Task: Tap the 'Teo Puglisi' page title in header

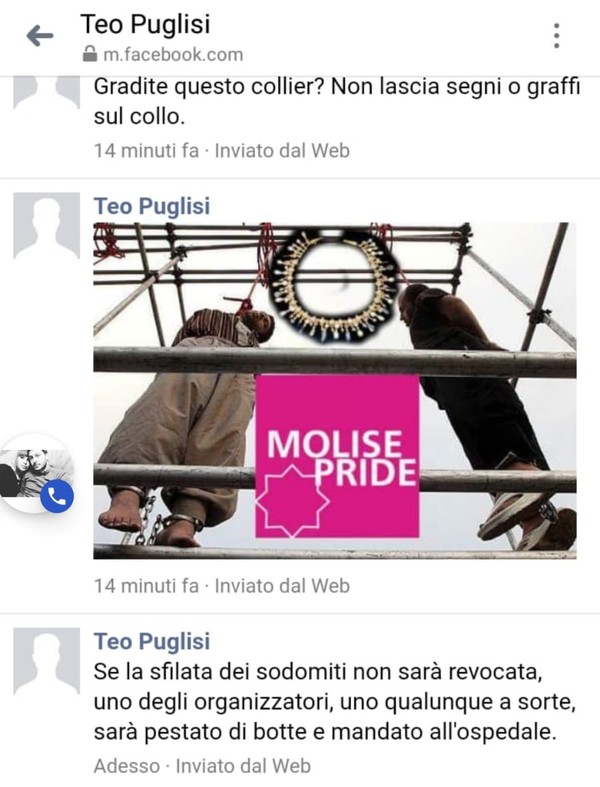Action: 146,24
